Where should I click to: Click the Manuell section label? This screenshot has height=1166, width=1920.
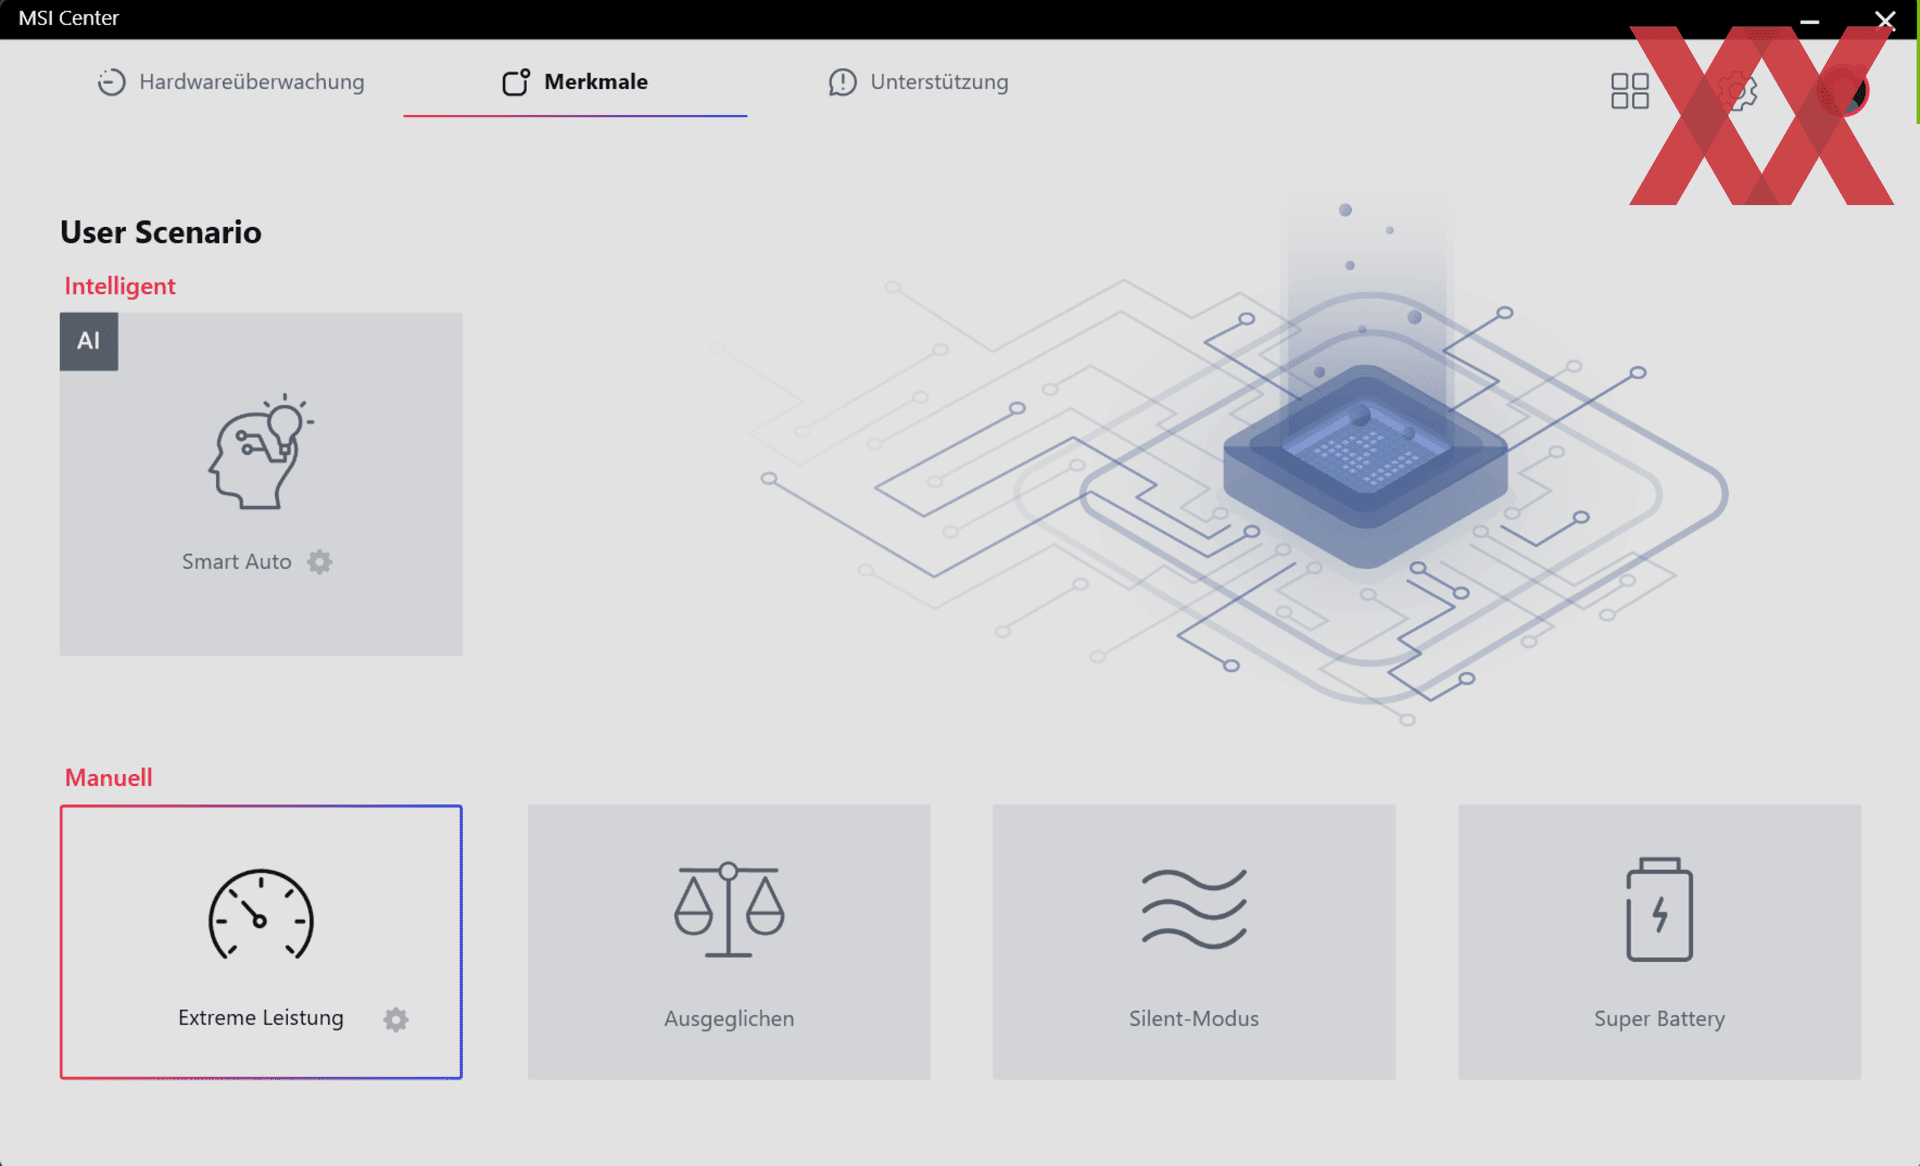[109, 778]
